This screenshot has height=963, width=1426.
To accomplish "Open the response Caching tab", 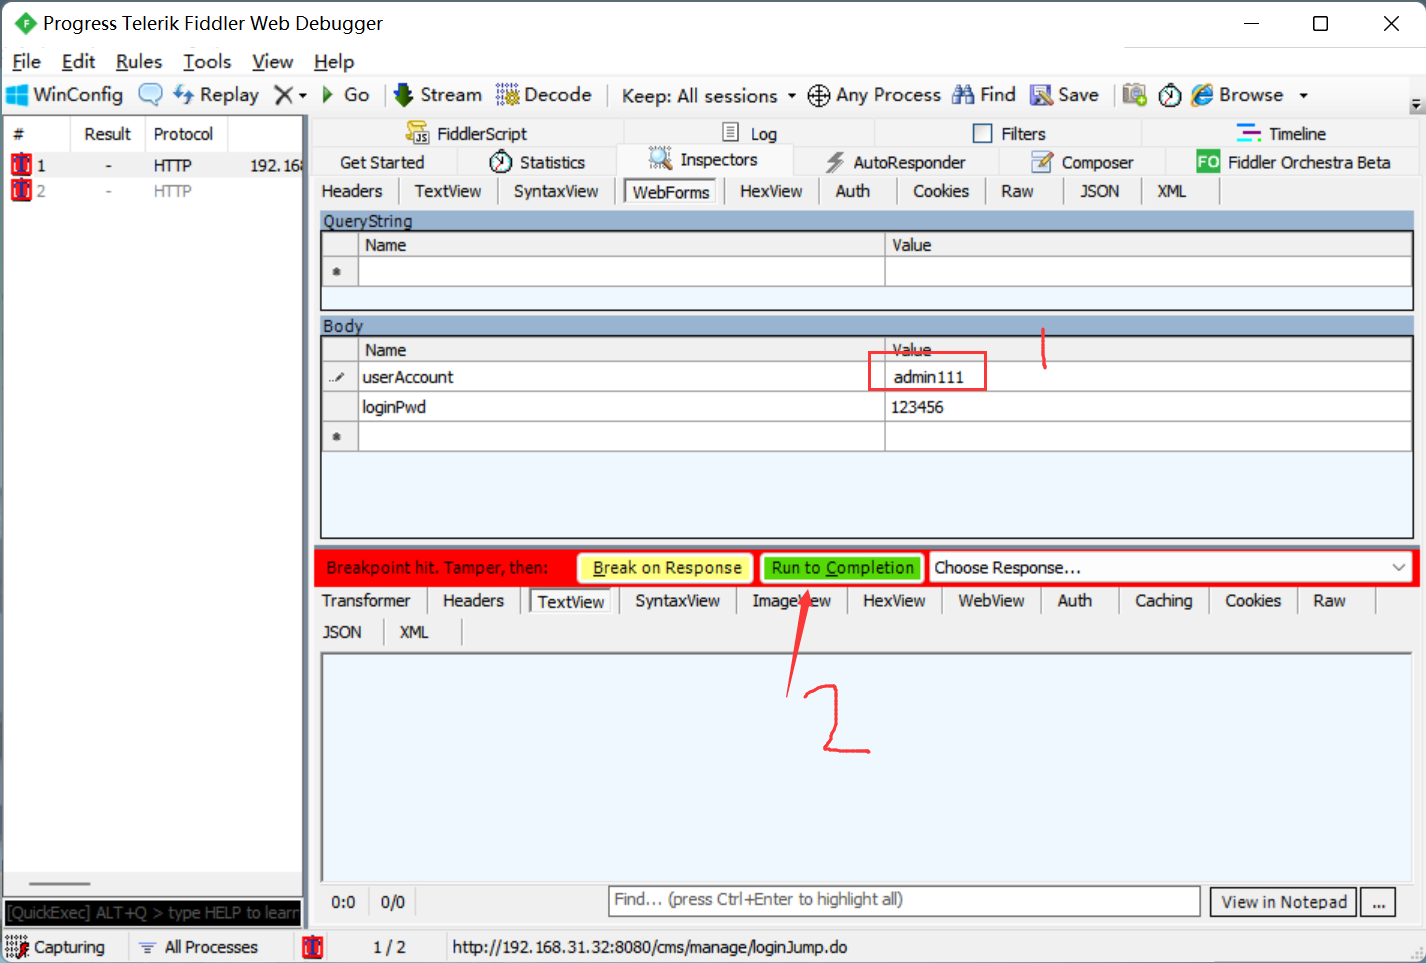I will click(x=1164, y=600).
